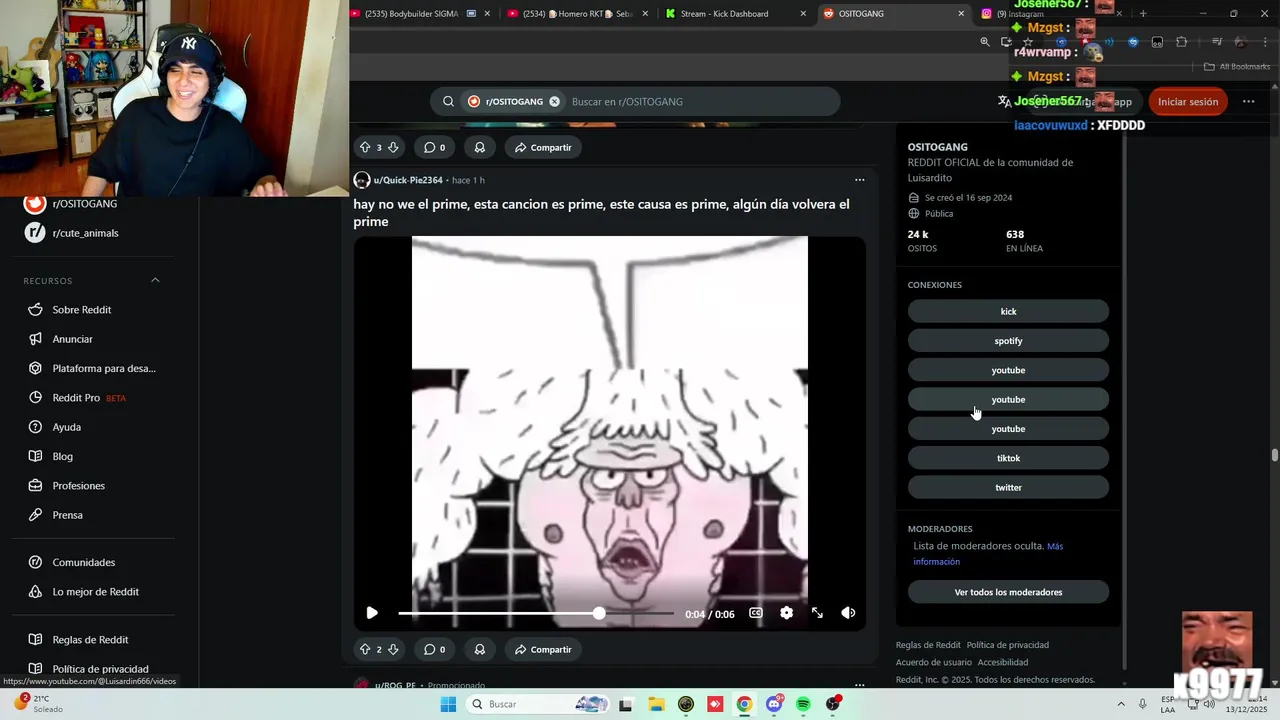
Task: Open Windows Start menu
Action: click(x=448, y=704)
